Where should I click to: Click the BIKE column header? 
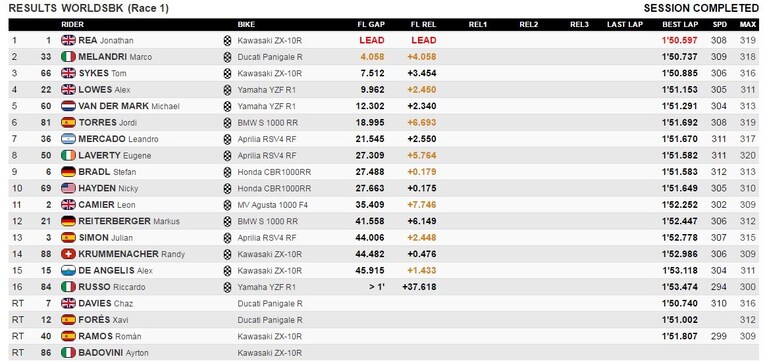pyautogui.click(x=246, y=24)
